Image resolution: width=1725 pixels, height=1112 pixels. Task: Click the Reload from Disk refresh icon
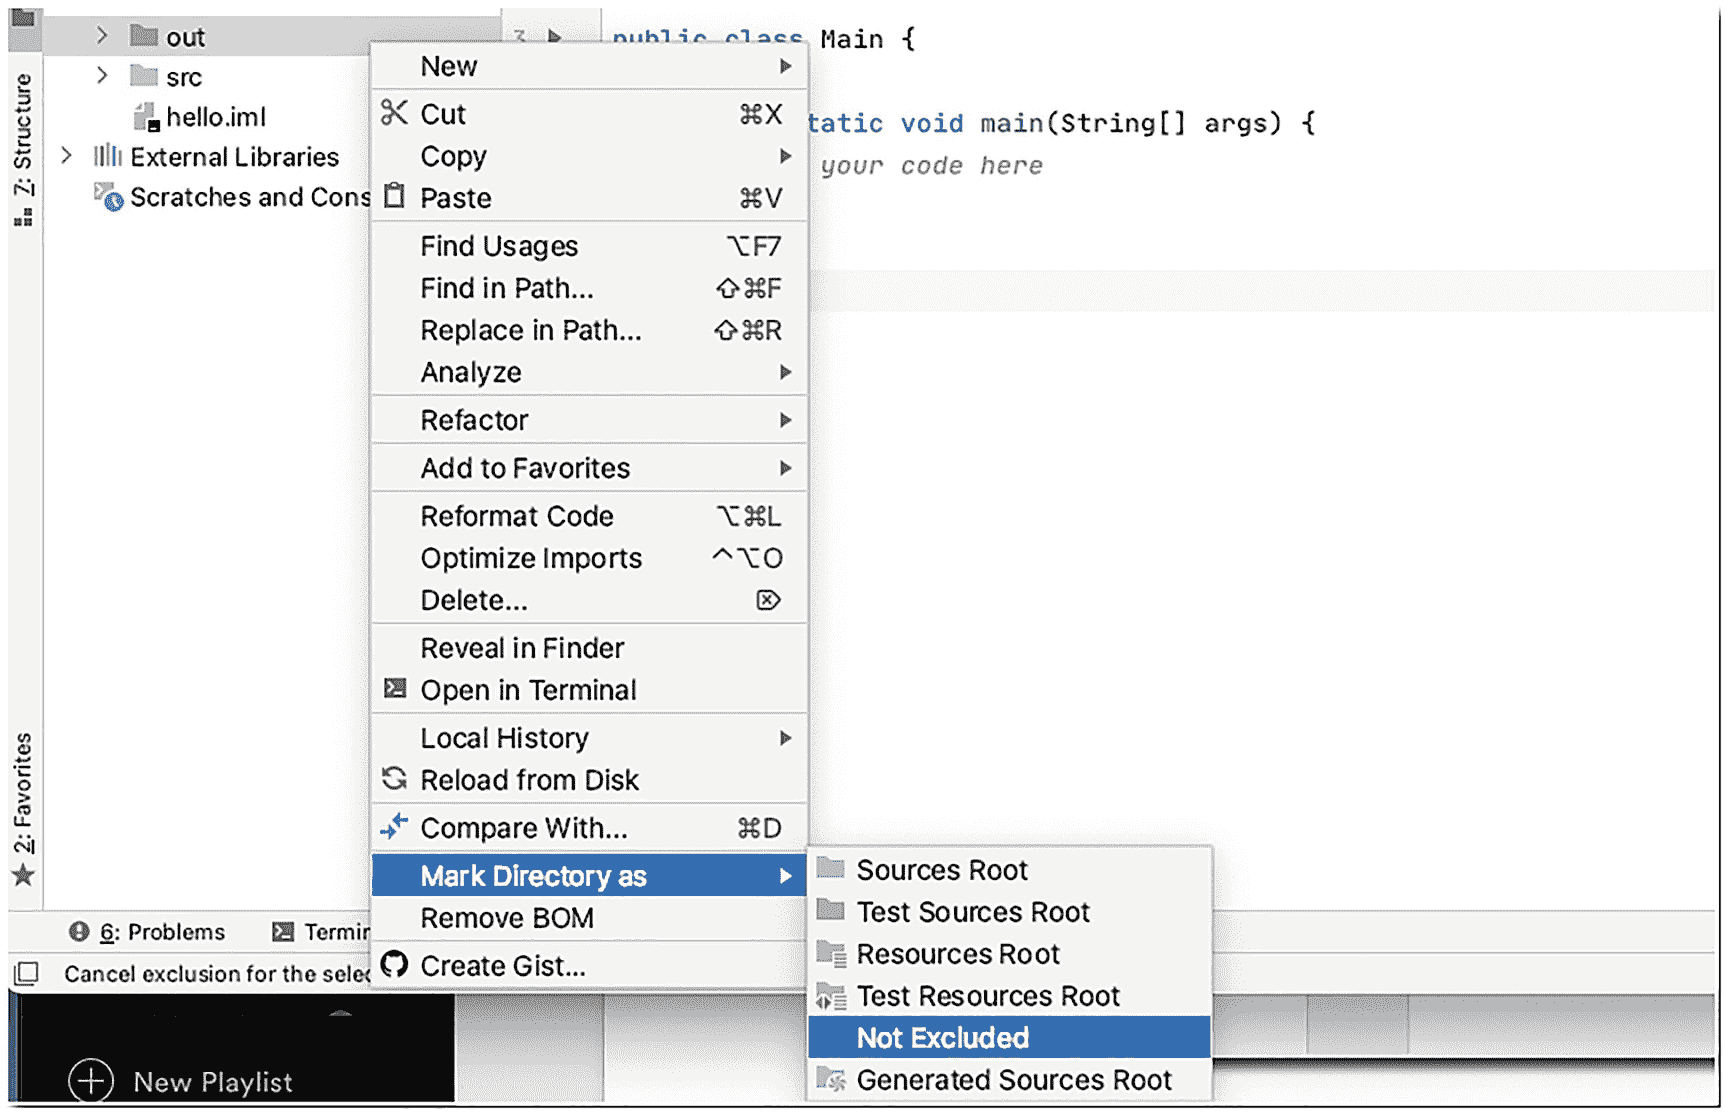[395, 779]
